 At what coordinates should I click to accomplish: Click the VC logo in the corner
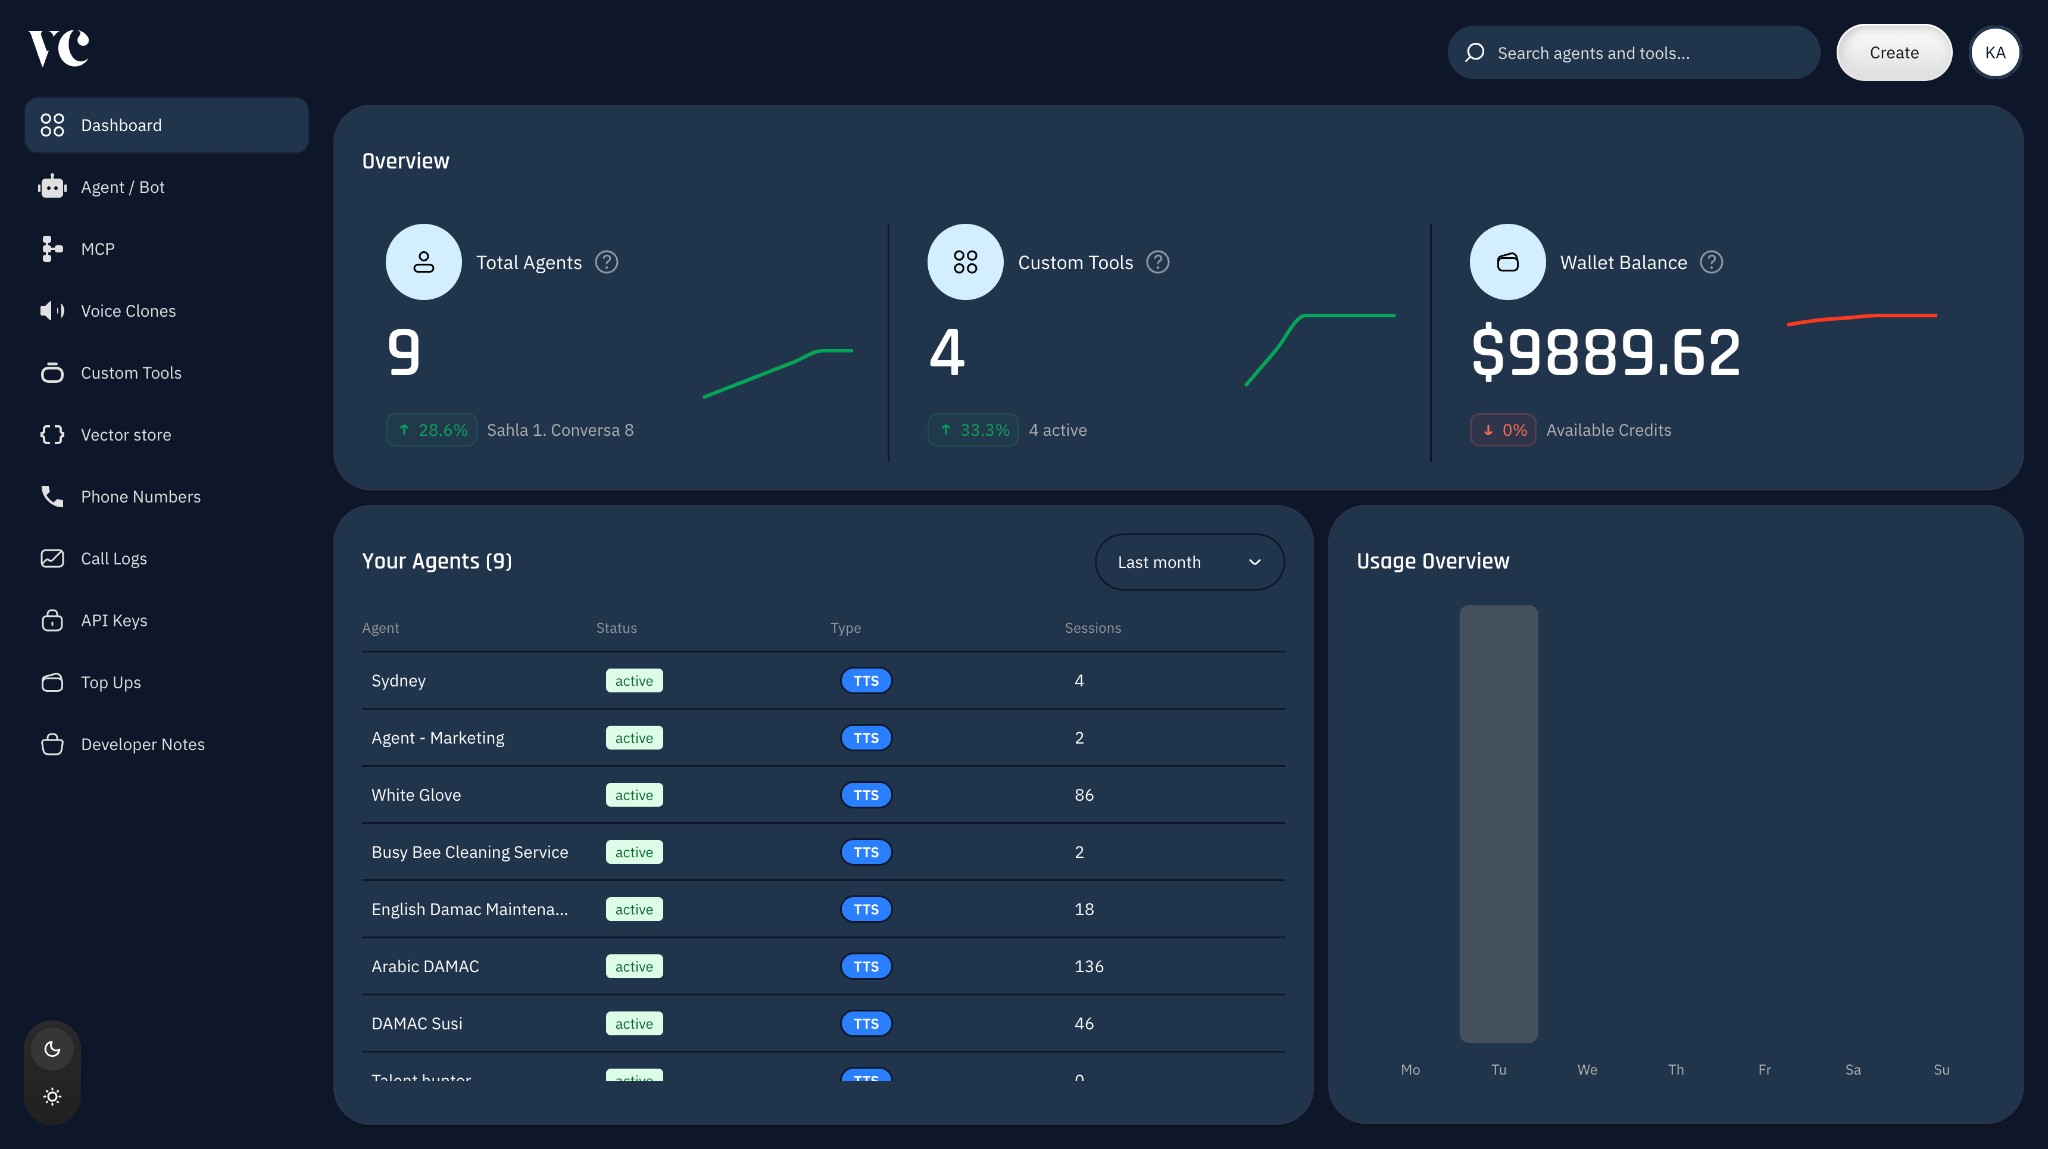point(59,48)
